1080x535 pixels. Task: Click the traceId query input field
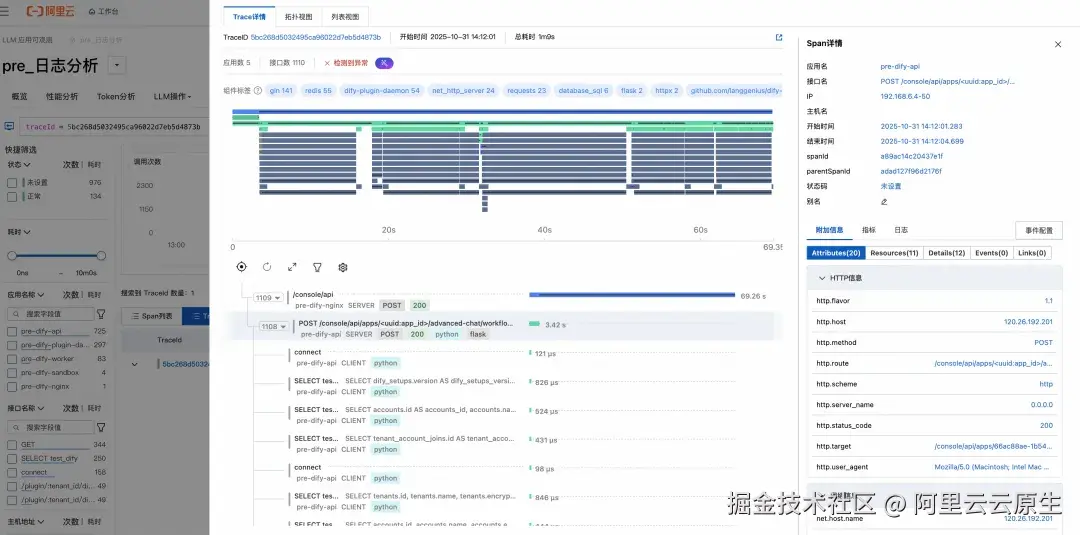click(x=113, y=127)
